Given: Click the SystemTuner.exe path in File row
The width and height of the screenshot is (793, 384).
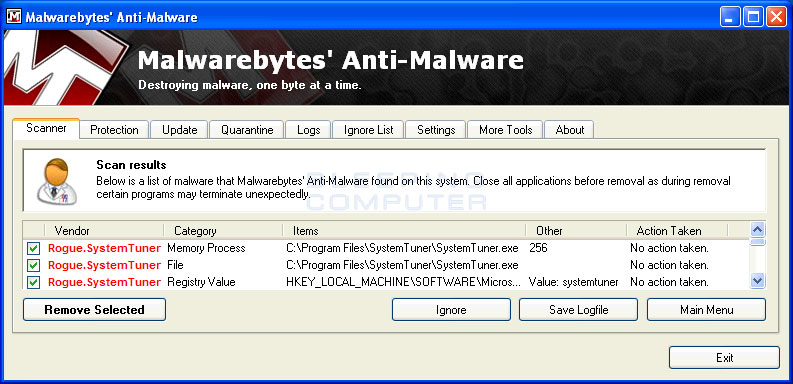Looking at the screenshot, I should click(402, 265).
